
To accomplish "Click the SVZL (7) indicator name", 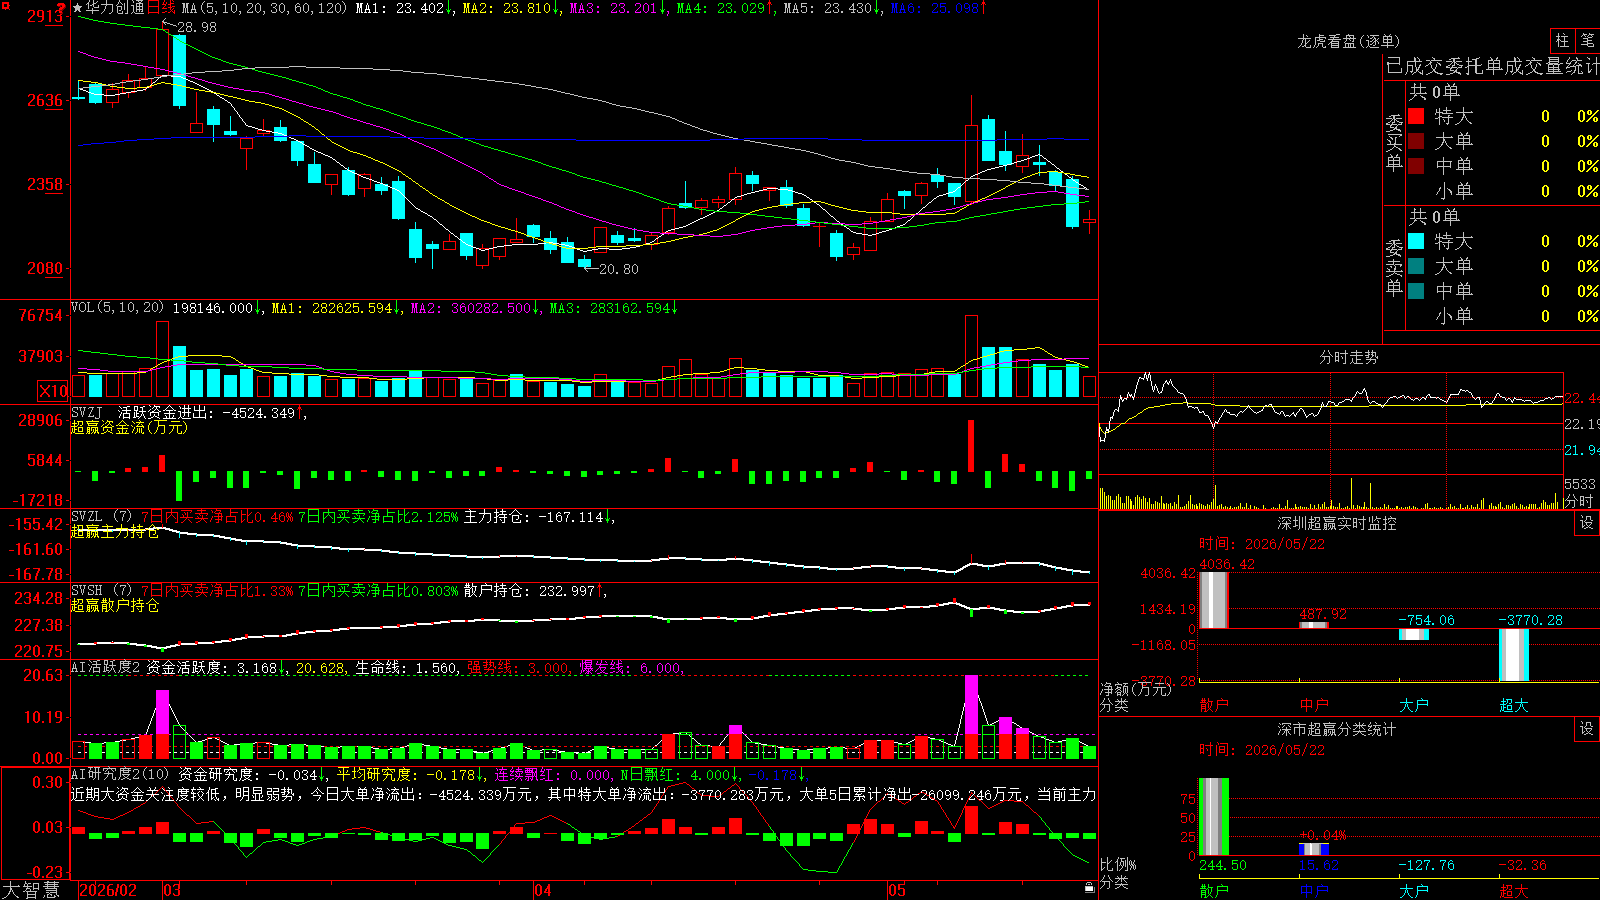I will pos(101,517).
